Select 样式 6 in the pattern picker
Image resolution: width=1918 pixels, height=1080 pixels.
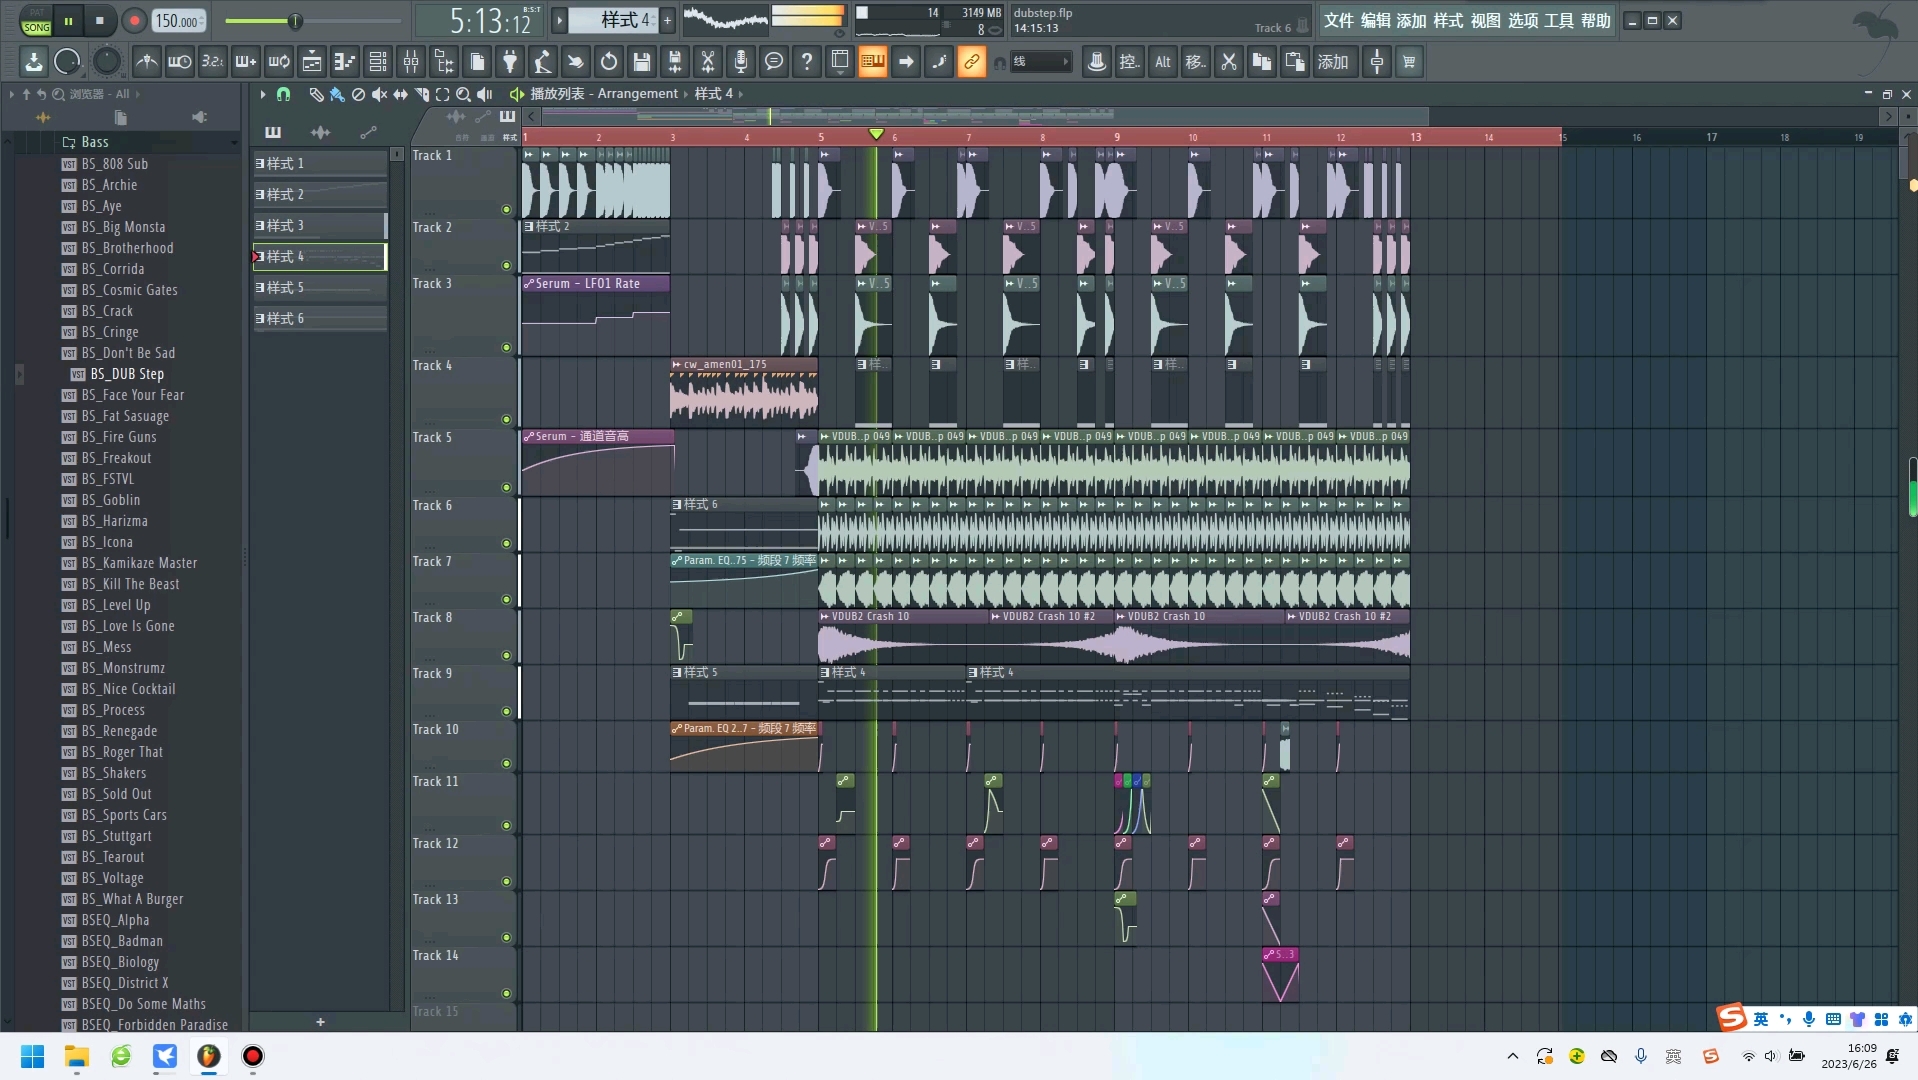point(320,318)
